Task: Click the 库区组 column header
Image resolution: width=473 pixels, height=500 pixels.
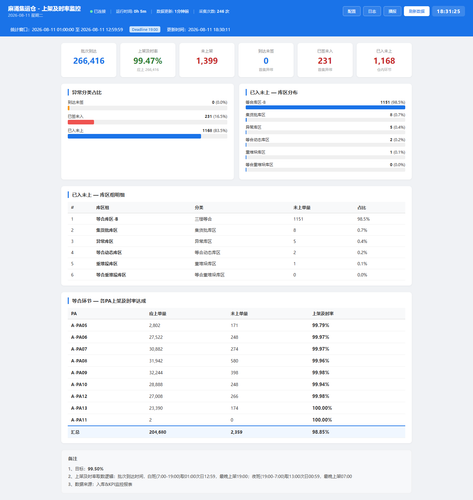Action: pos(102,208)
